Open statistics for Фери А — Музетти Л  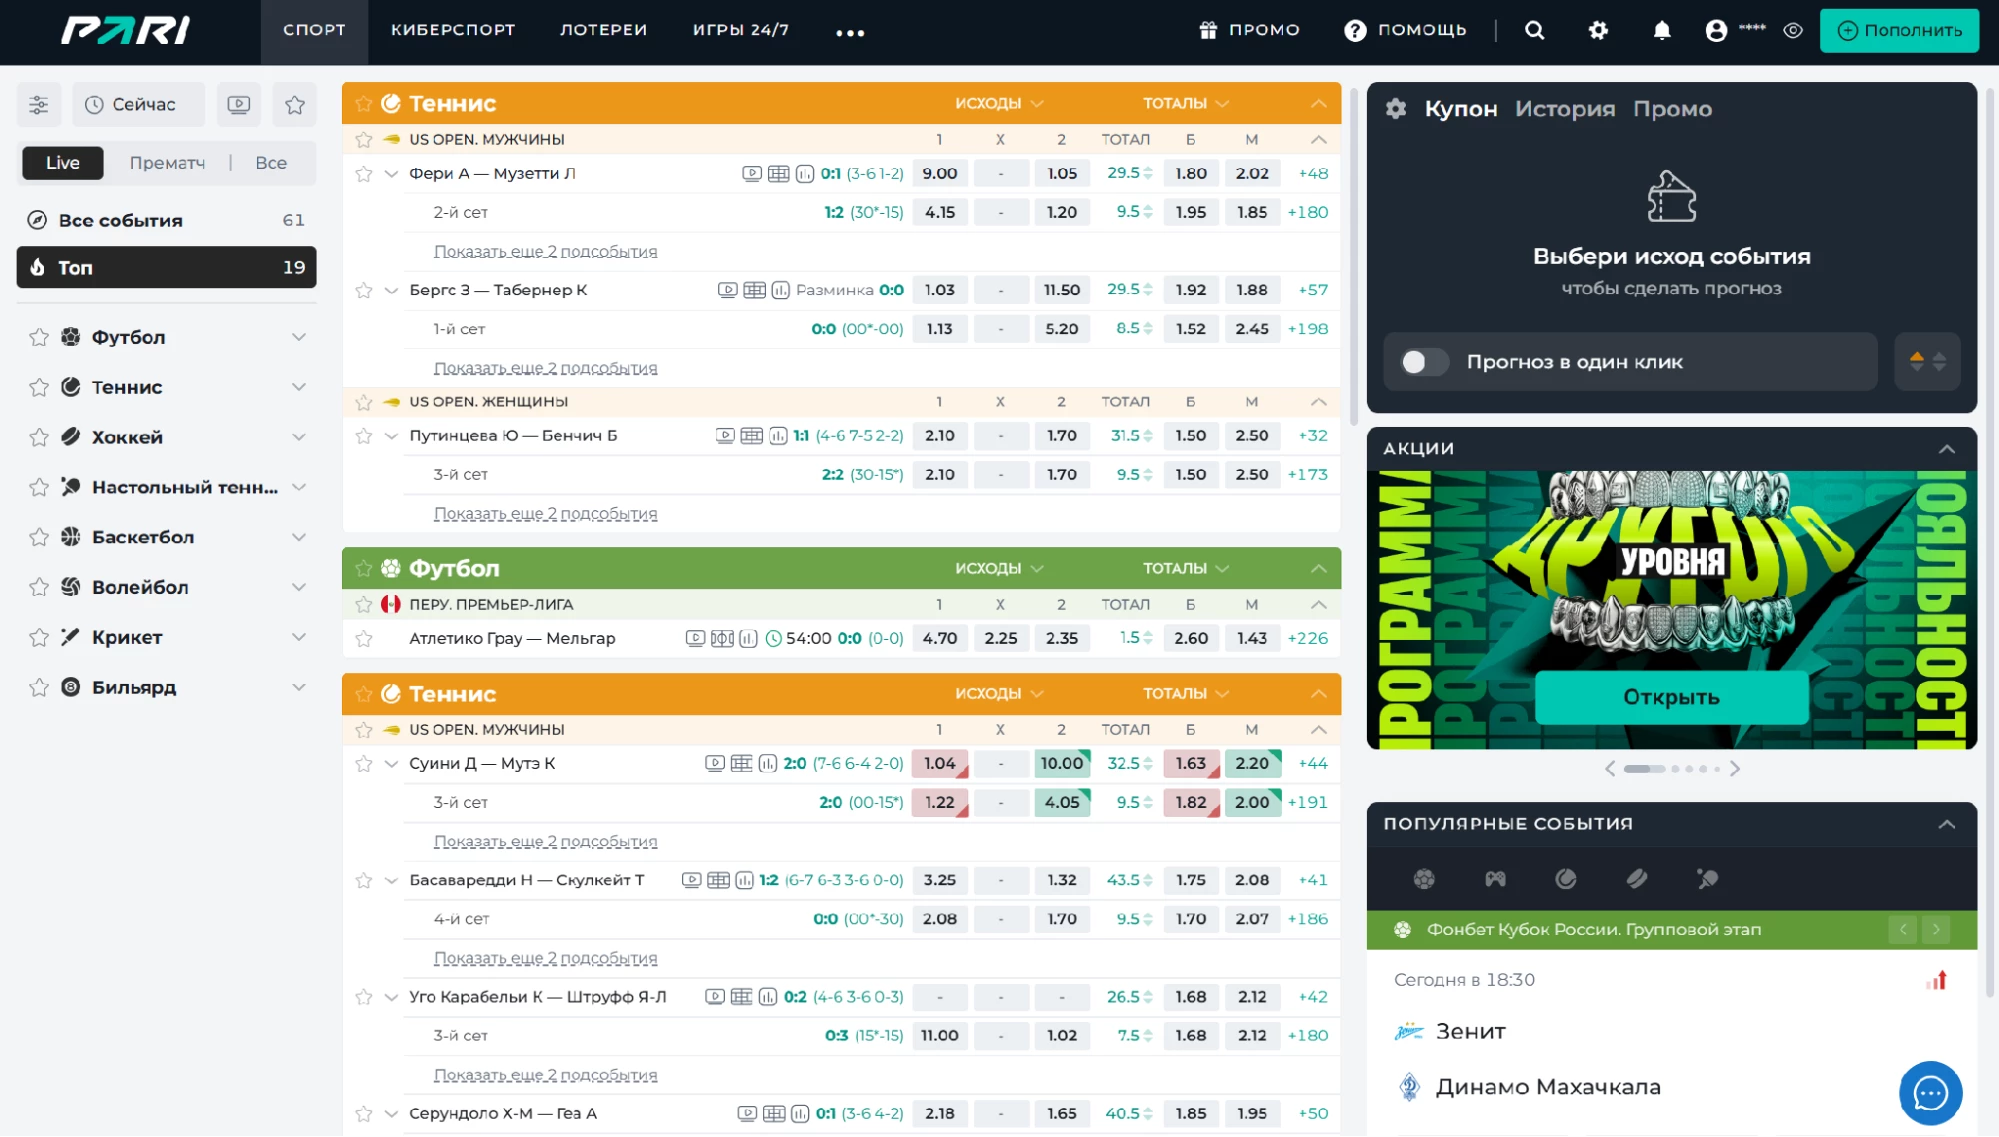point(804,174)
